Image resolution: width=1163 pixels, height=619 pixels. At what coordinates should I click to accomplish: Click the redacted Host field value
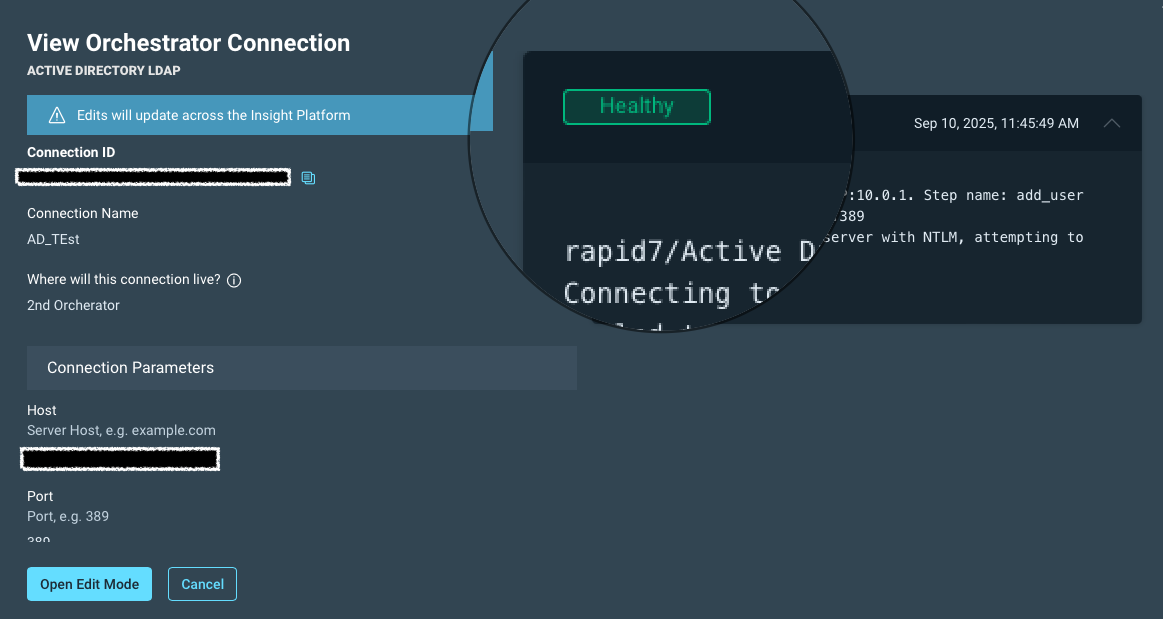120,459
